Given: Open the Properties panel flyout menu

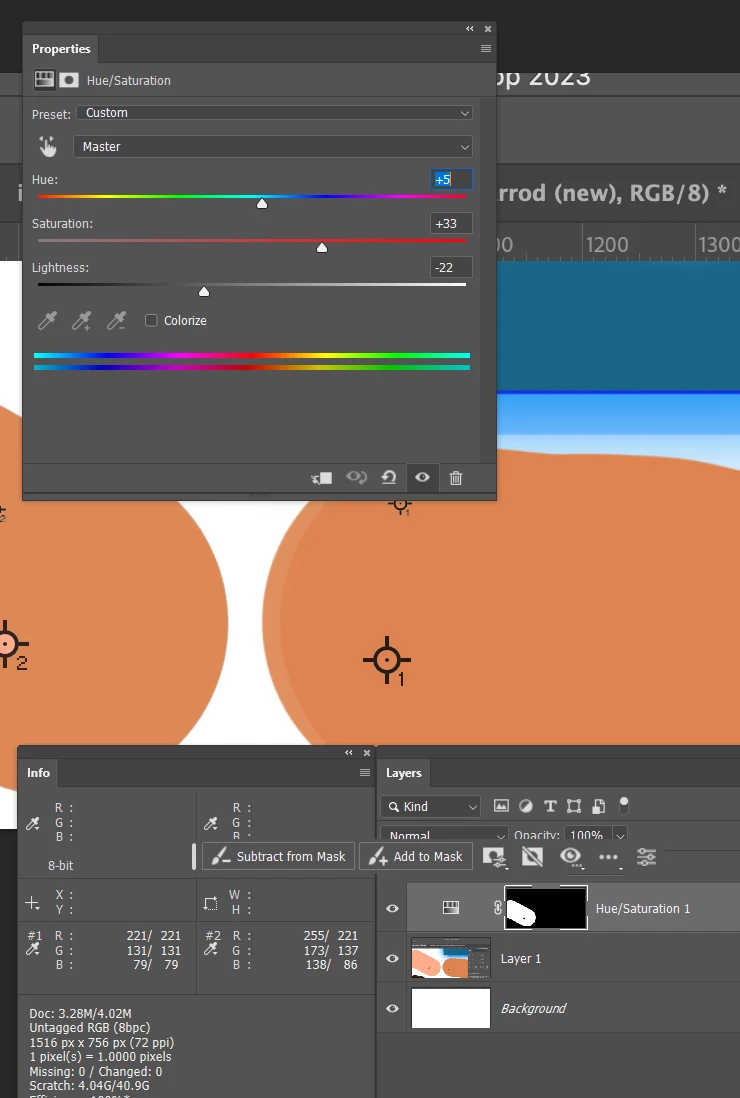Looking at the screenshot, I should point(486,48).
